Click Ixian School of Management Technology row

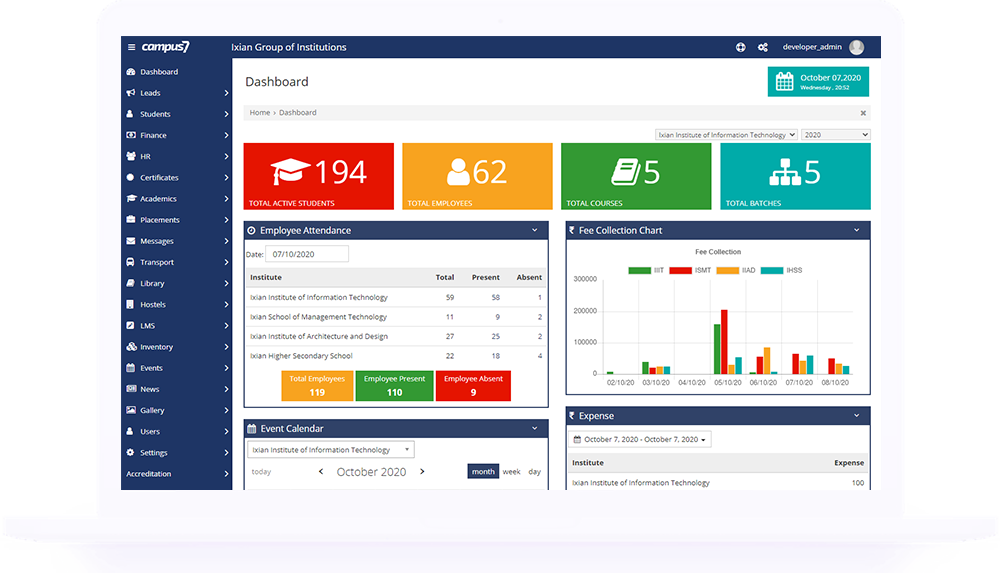pos(395,317)
